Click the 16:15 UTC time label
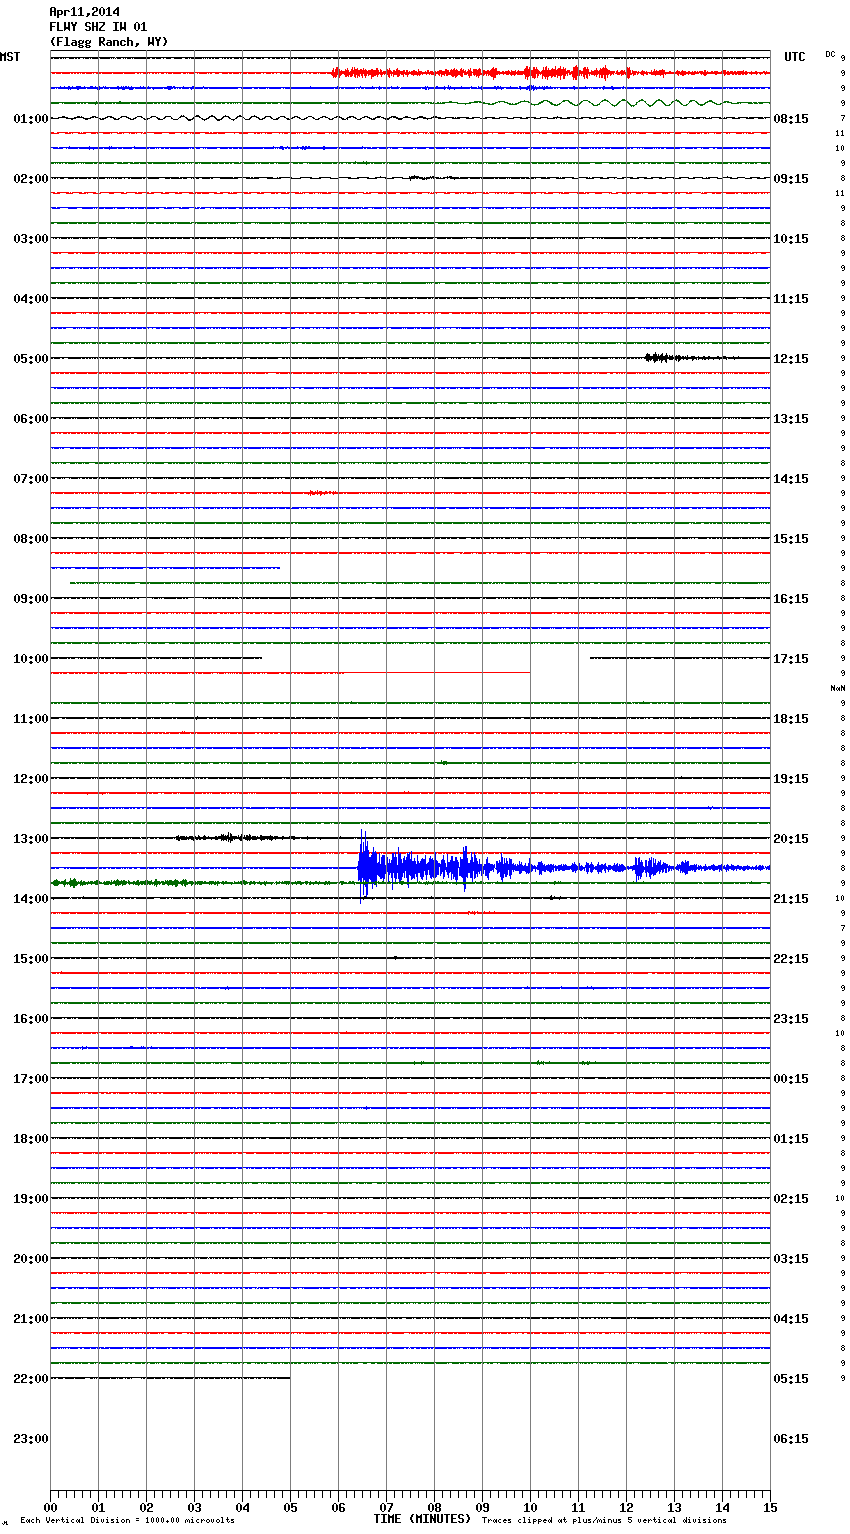 coord(791,599)
